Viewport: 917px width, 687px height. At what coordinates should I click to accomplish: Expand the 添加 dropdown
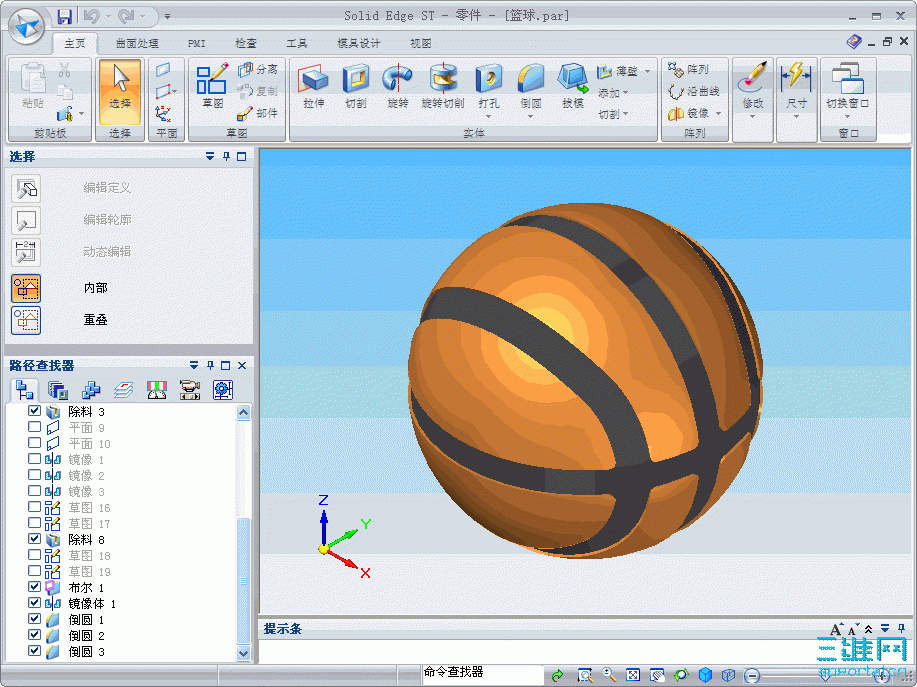coord(612,93)
